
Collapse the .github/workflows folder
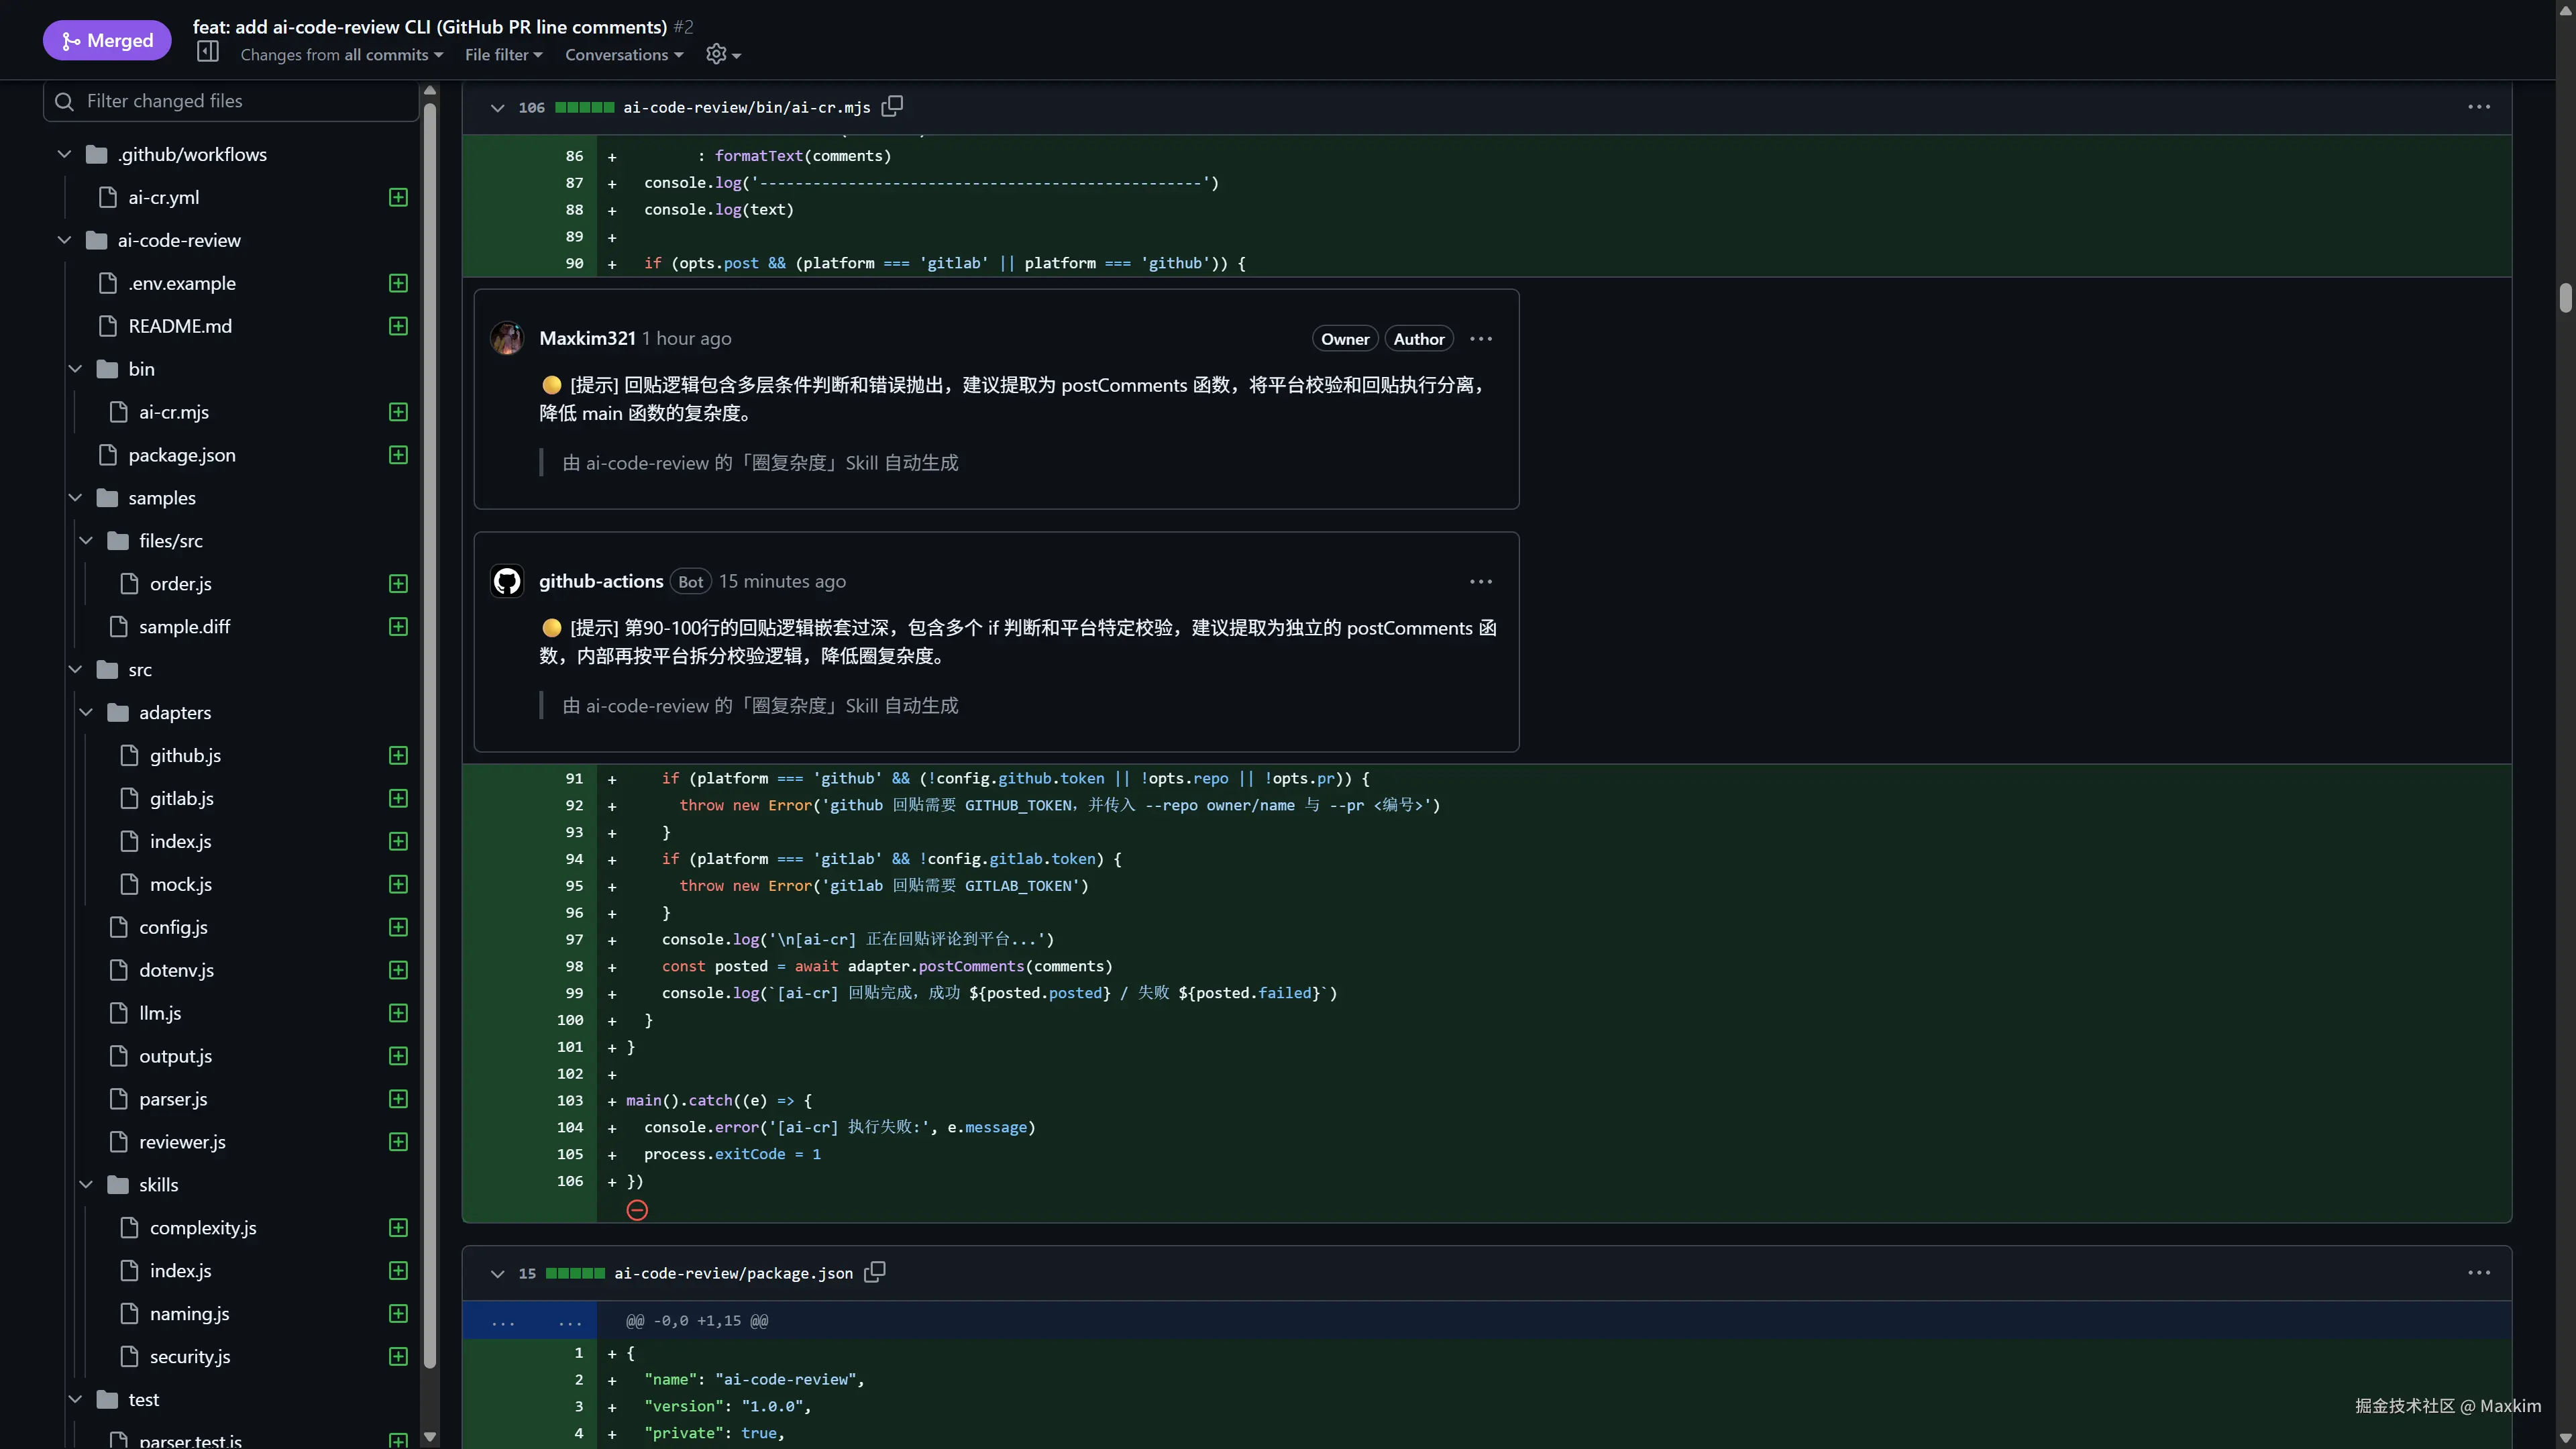[x=64, y=154]
